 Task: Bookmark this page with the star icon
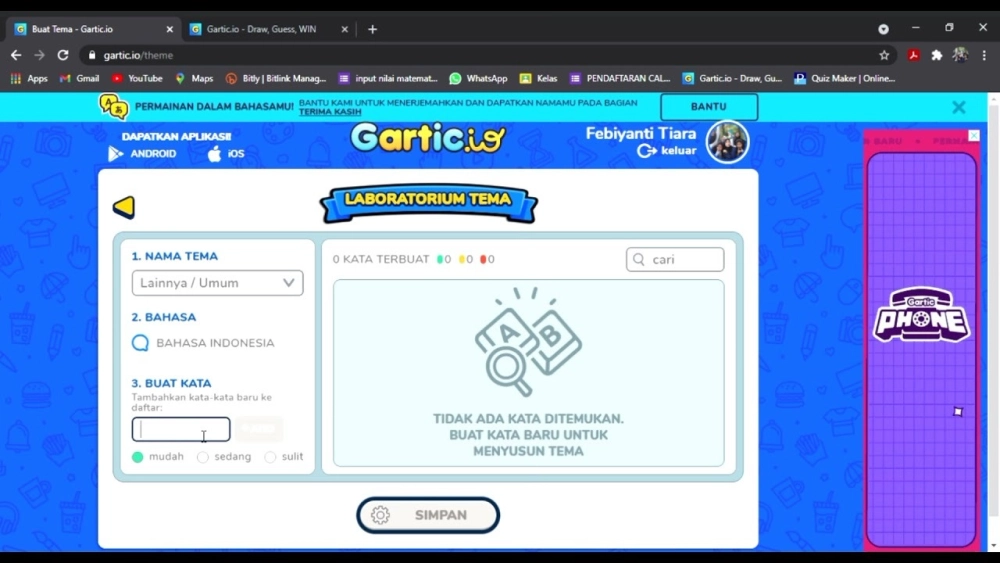tap(884, 55)
